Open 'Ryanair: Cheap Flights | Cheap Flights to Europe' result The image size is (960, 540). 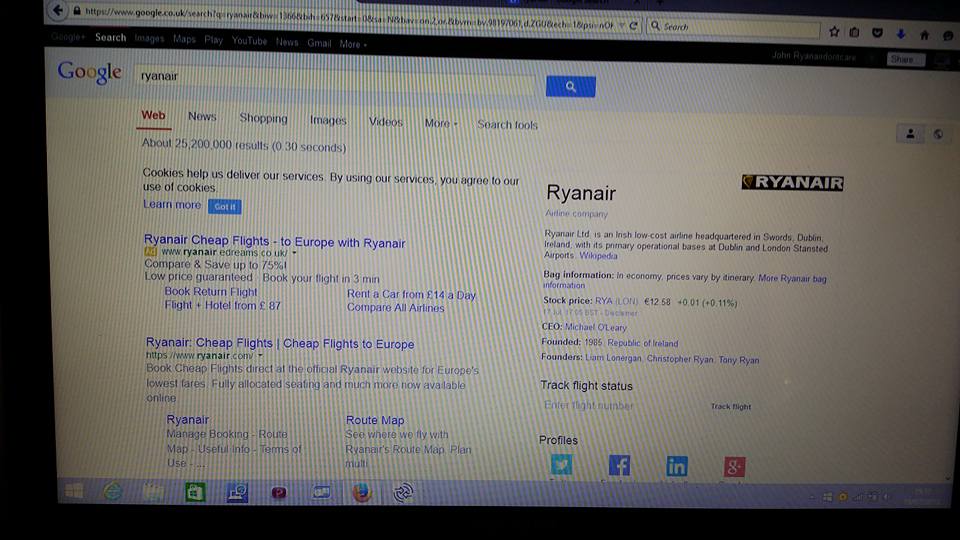280,343
